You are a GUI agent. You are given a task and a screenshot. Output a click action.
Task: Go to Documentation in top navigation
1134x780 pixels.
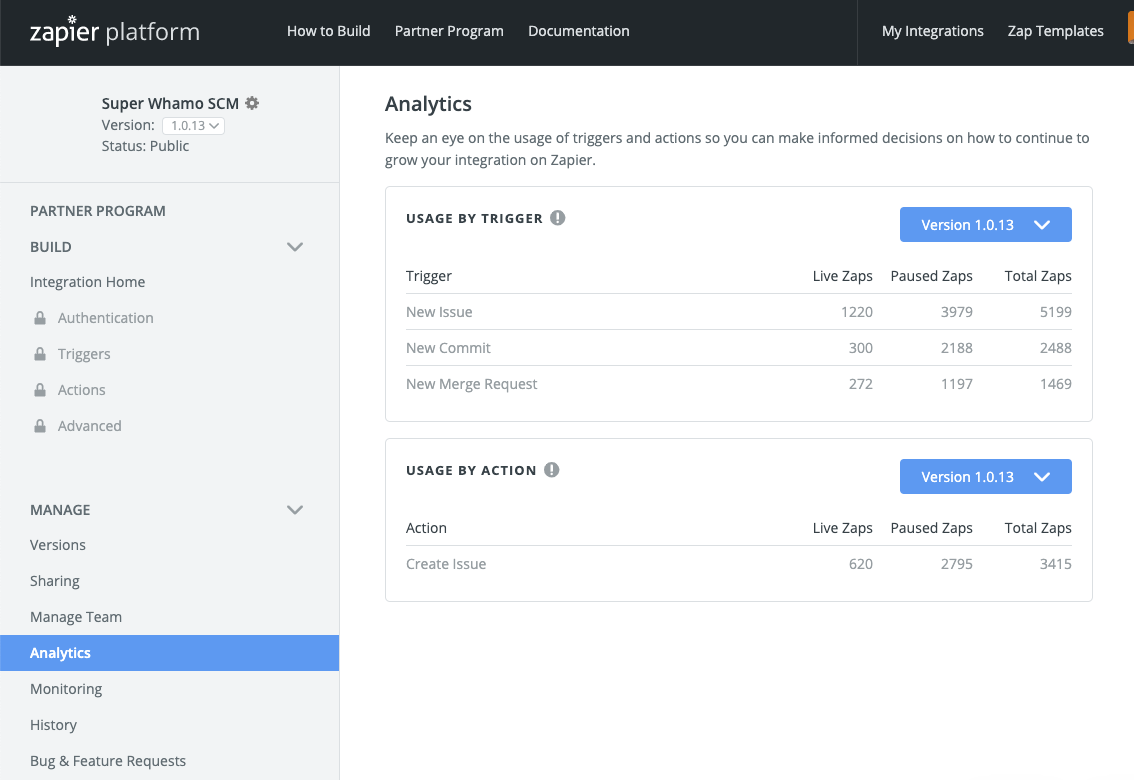(x=578, y=31)
